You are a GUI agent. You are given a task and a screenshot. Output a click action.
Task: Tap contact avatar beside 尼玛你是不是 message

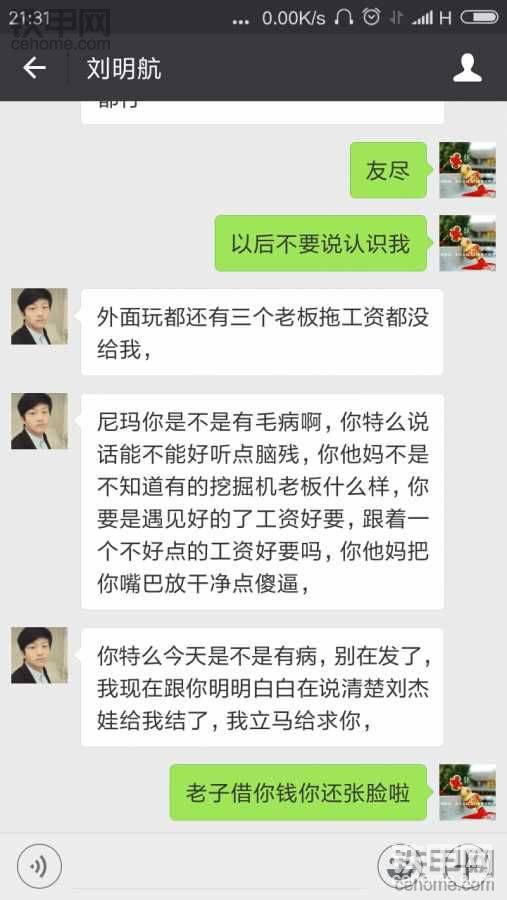39,421
